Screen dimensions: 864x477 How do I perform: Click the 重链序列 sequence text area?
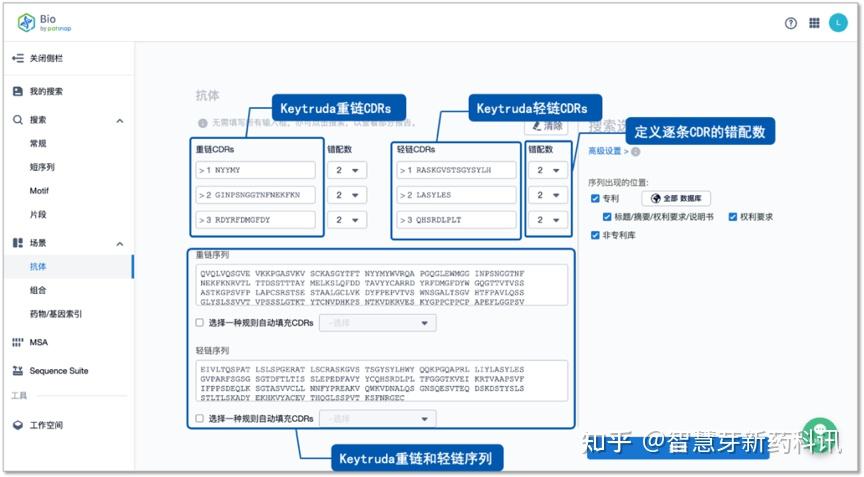tap(382, 285)
